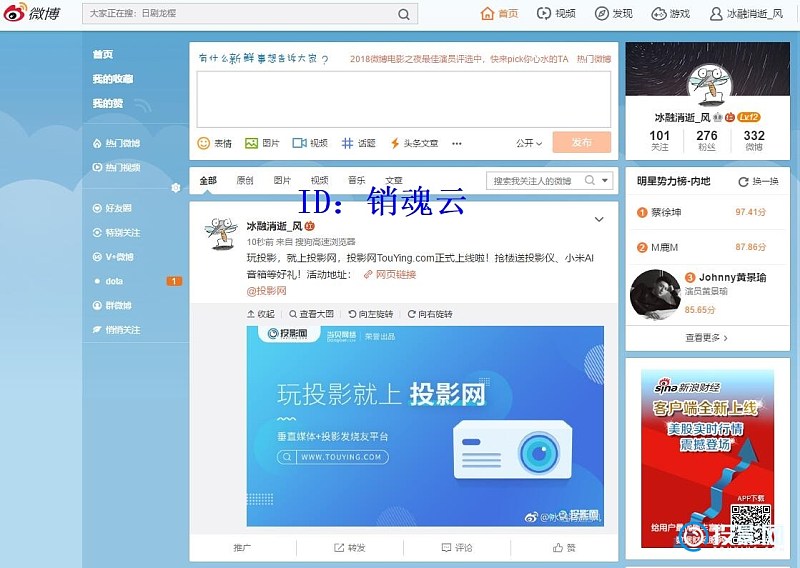Go to 首页 home in top navigation
This screenshot has height=568, width=800.
(499, 14)
